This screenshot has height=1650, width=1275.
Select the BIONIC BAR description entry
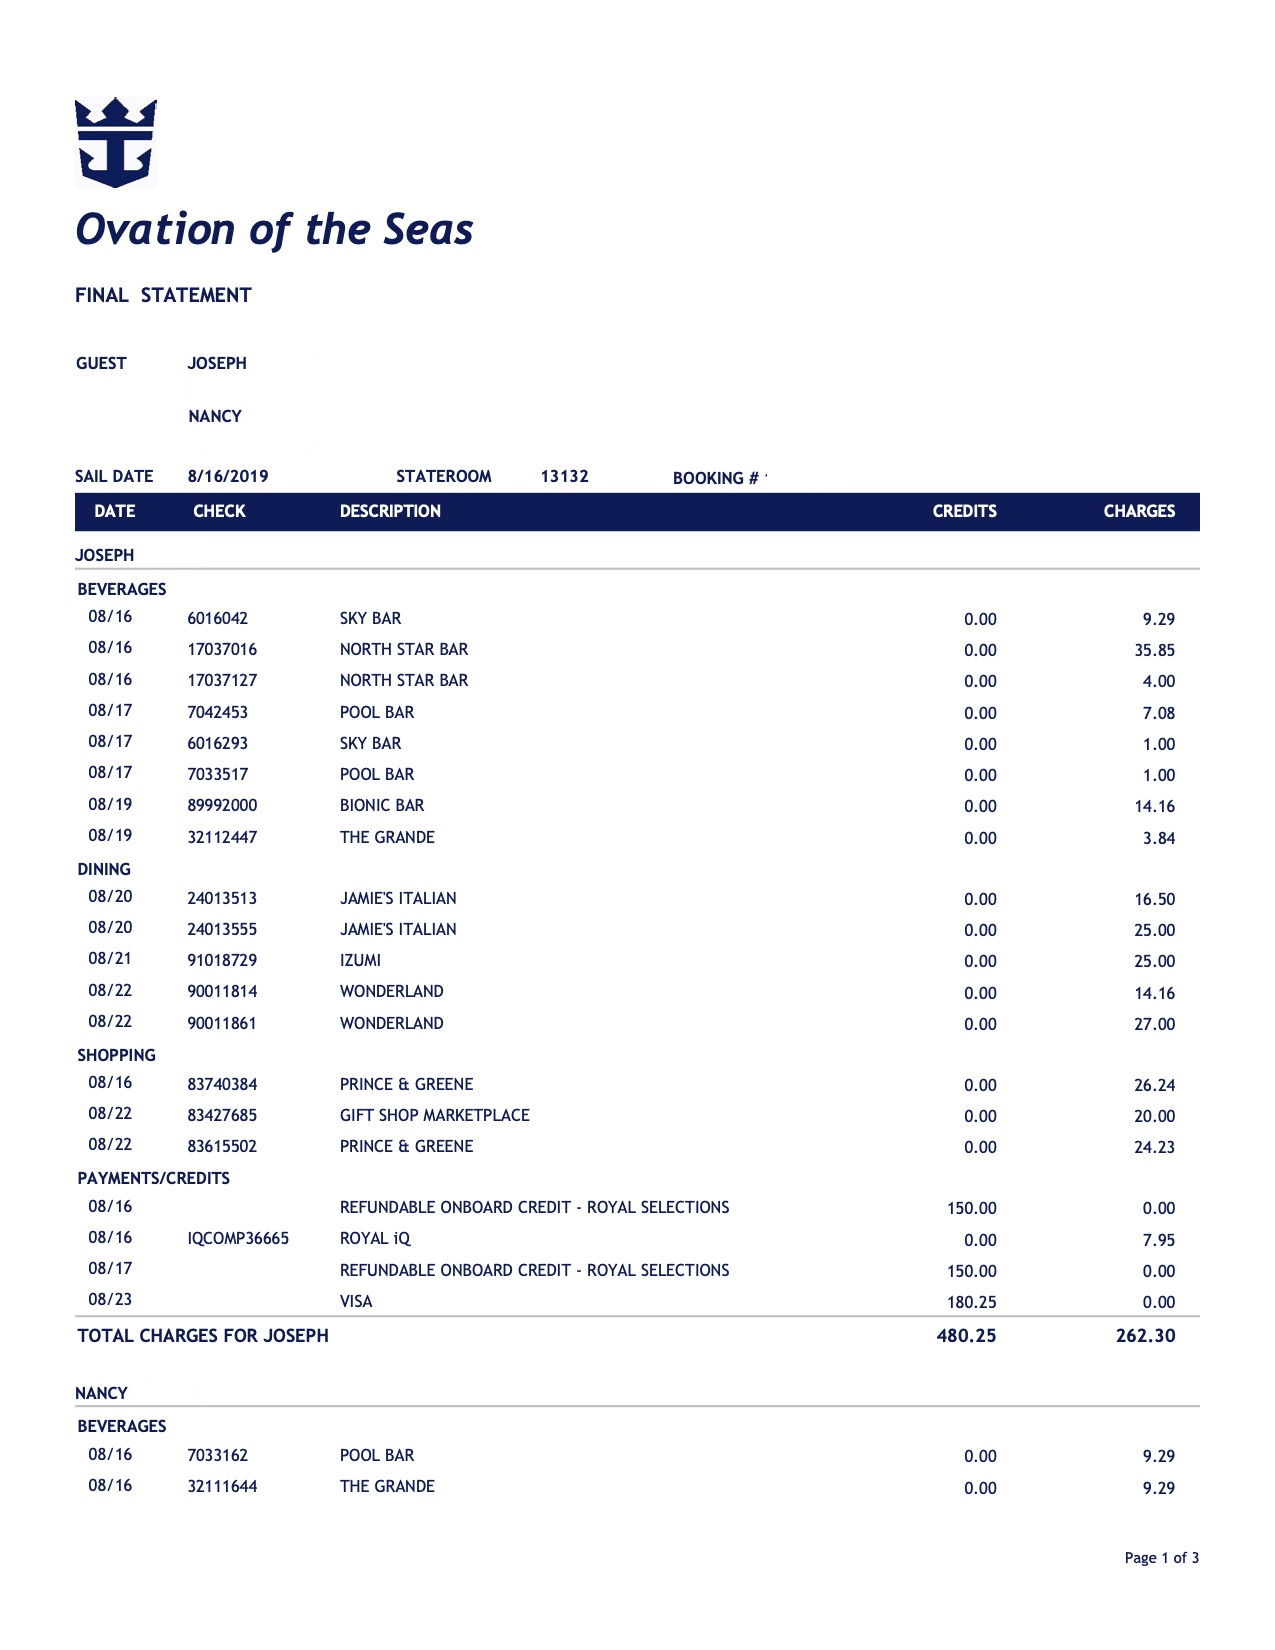click(x=382, y=805)
